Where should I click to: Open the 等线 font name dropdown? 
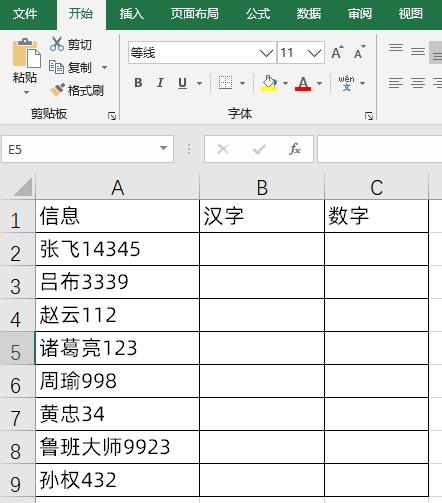point(266,53)
